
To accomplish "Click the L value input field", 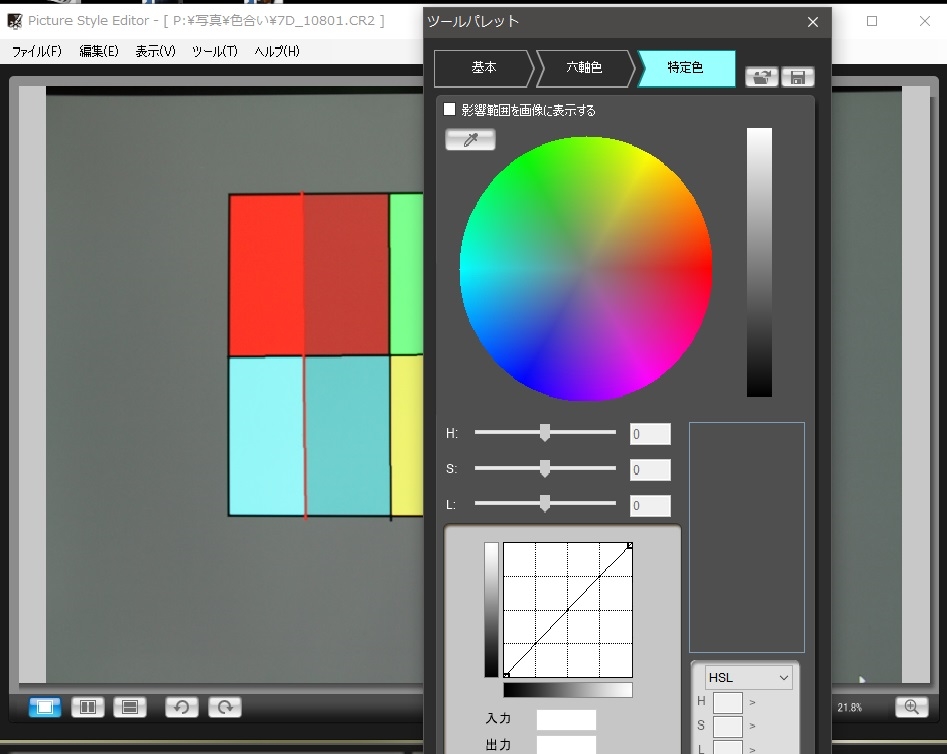I will pos(650,506).
